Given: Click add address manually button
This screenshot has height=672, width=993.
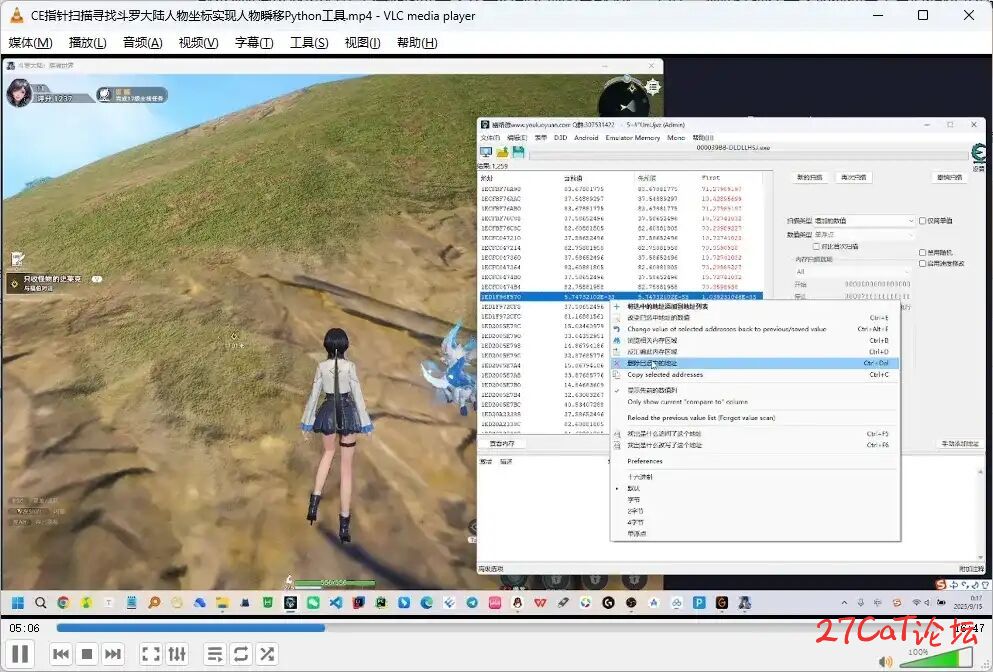Looking at the screenshot, I should (x=960, y=443).
